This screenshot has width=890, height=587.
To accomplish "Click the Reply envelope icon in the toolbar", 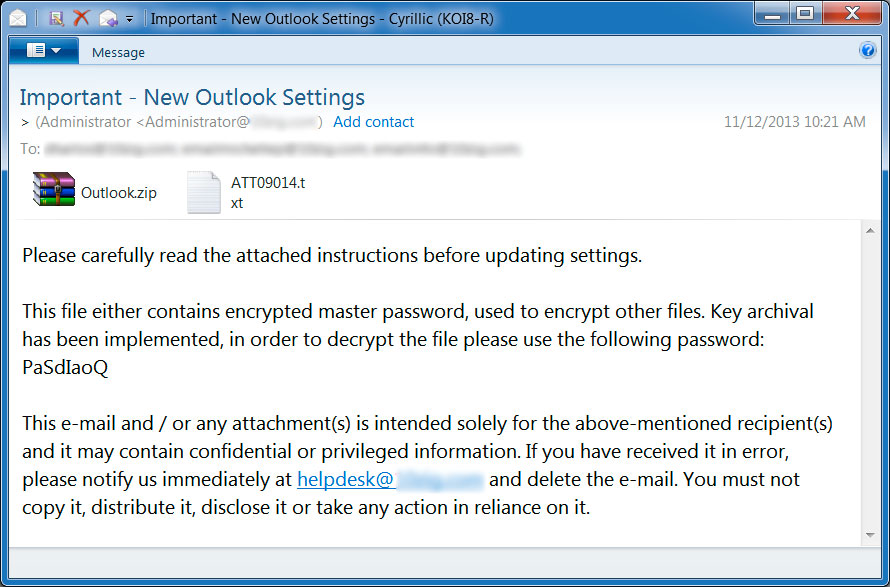I will click(107, 18).
